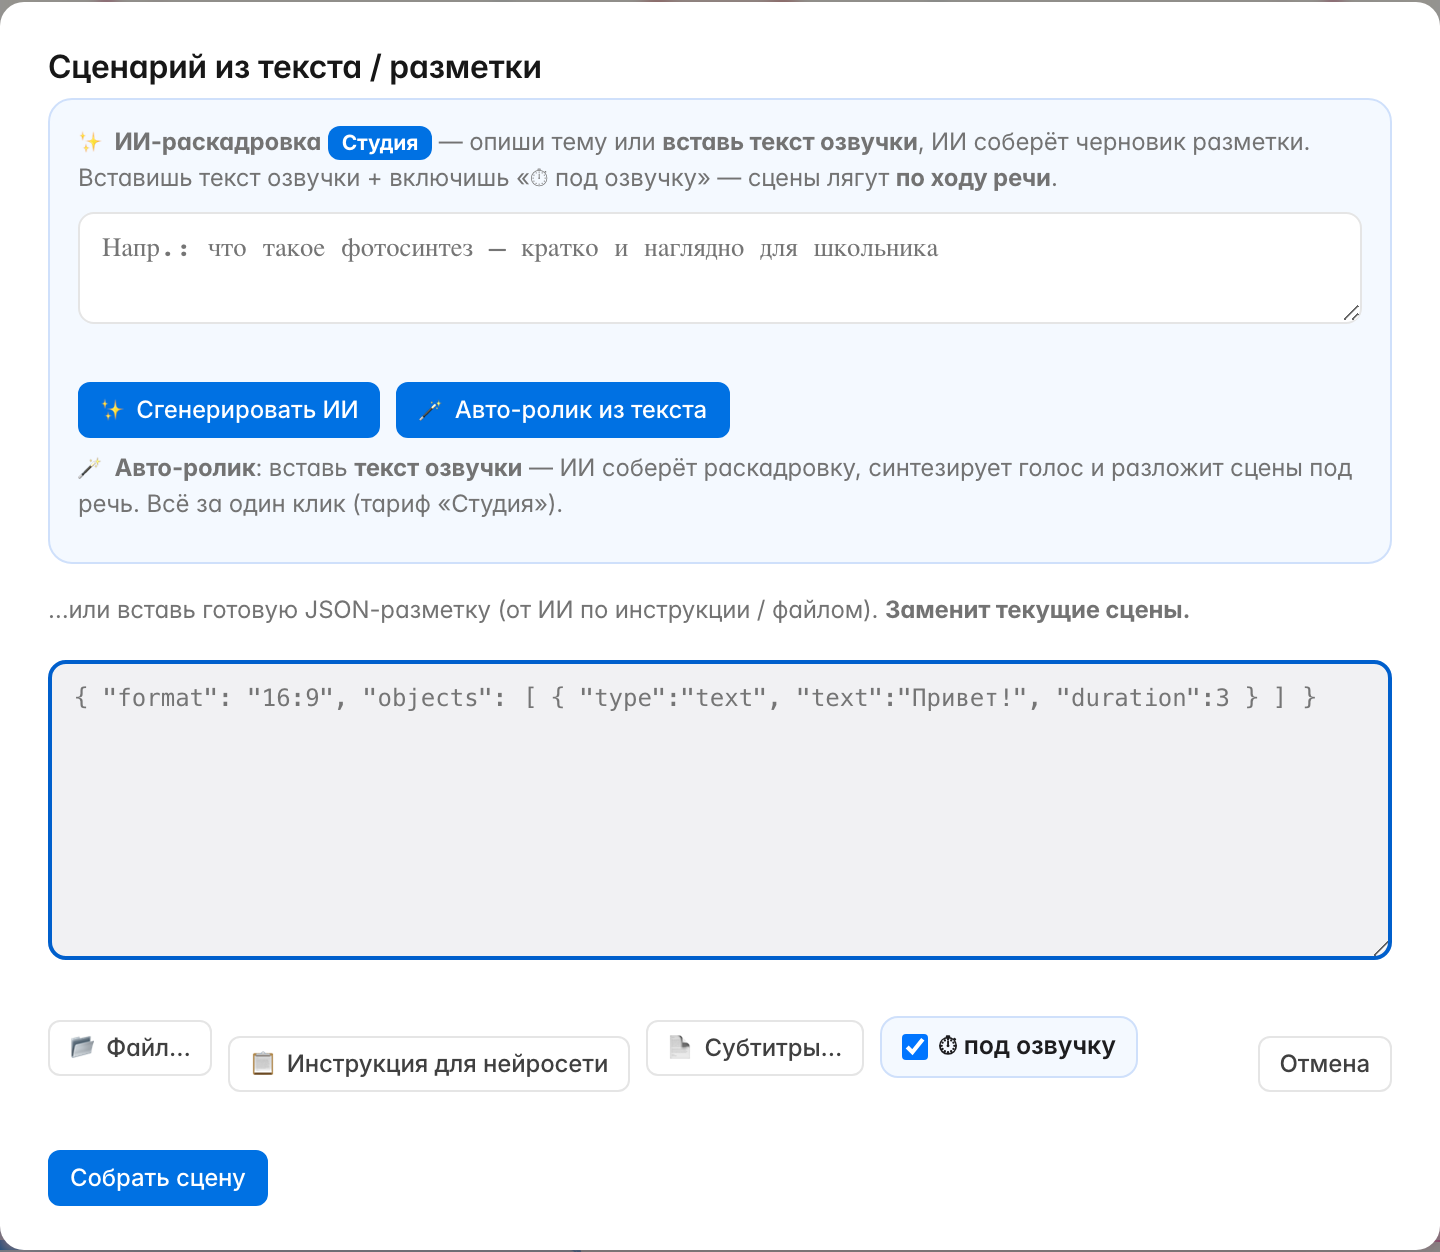Click the heading «Сценарий из текста / разметки»
The width and height of the screenshot is (1440, 1252).
pyautogui.click(x=295, y=67)
